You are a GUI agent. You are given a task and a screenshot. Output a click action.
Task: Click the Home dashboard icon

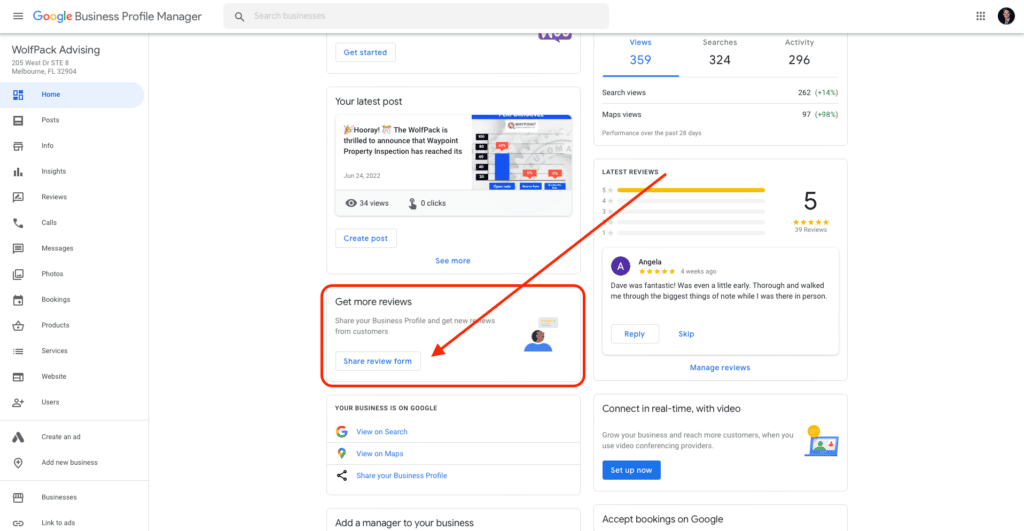pos(18,95)
